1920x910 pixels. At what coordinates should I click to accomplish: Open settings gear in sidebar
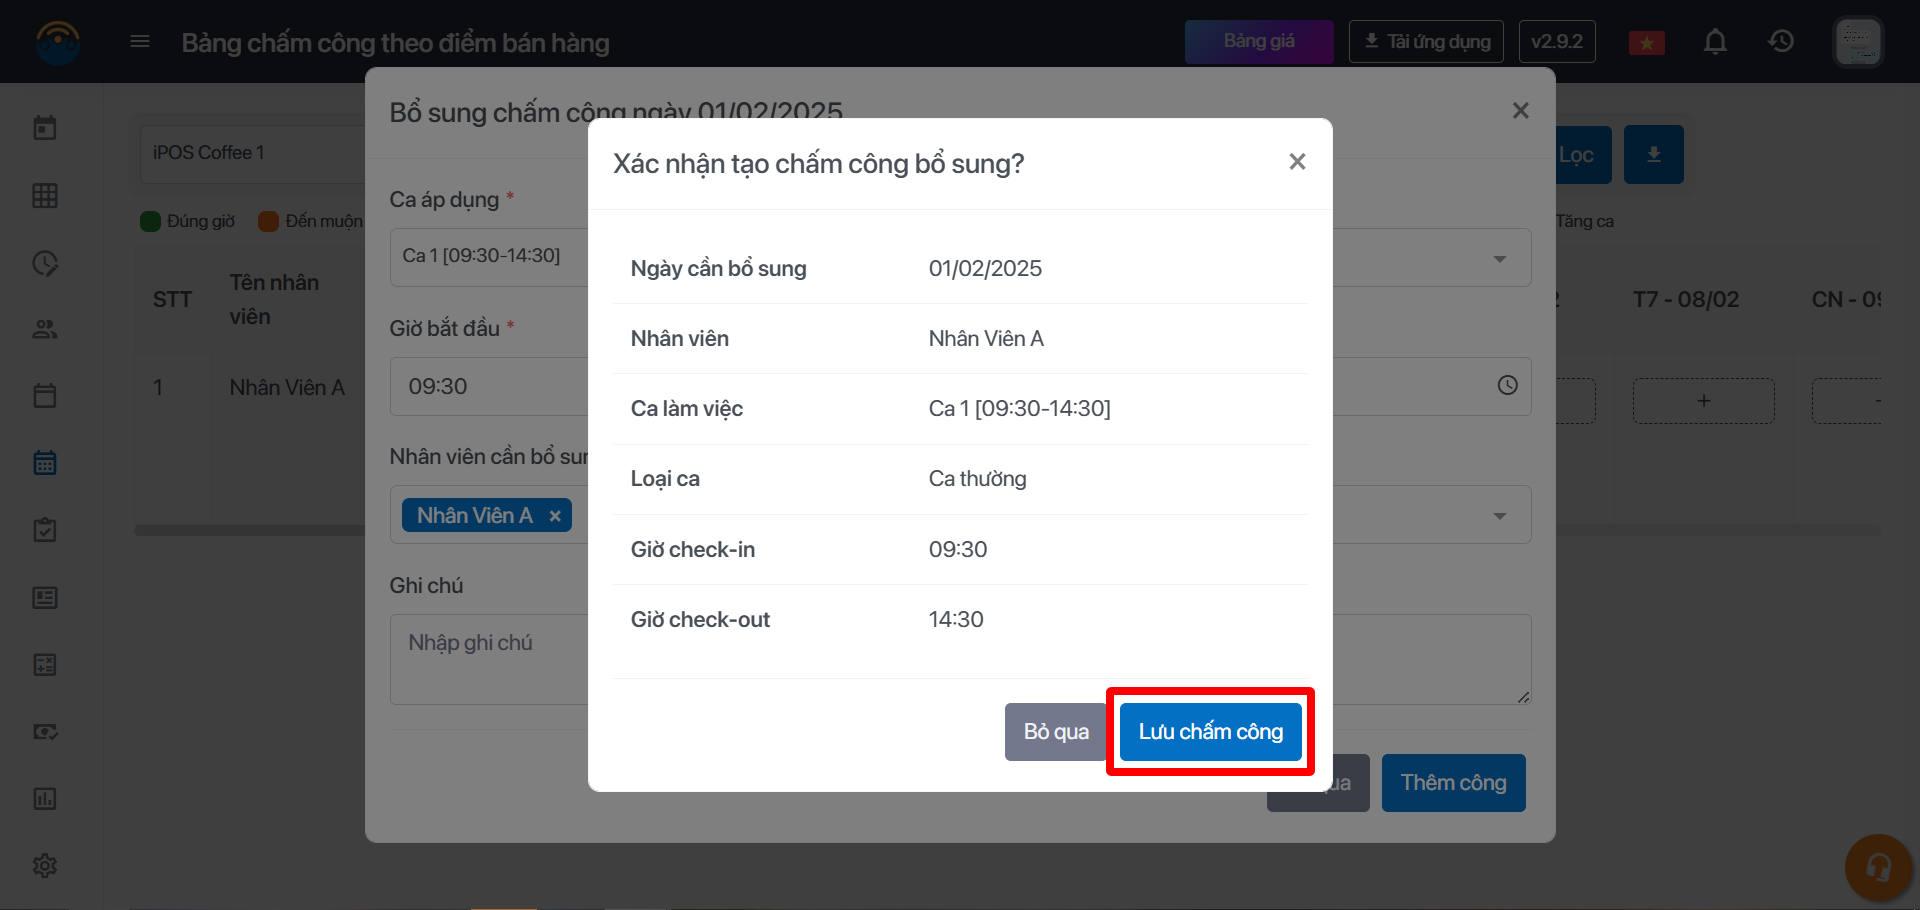pyautogui.click(x=45, y=865)
